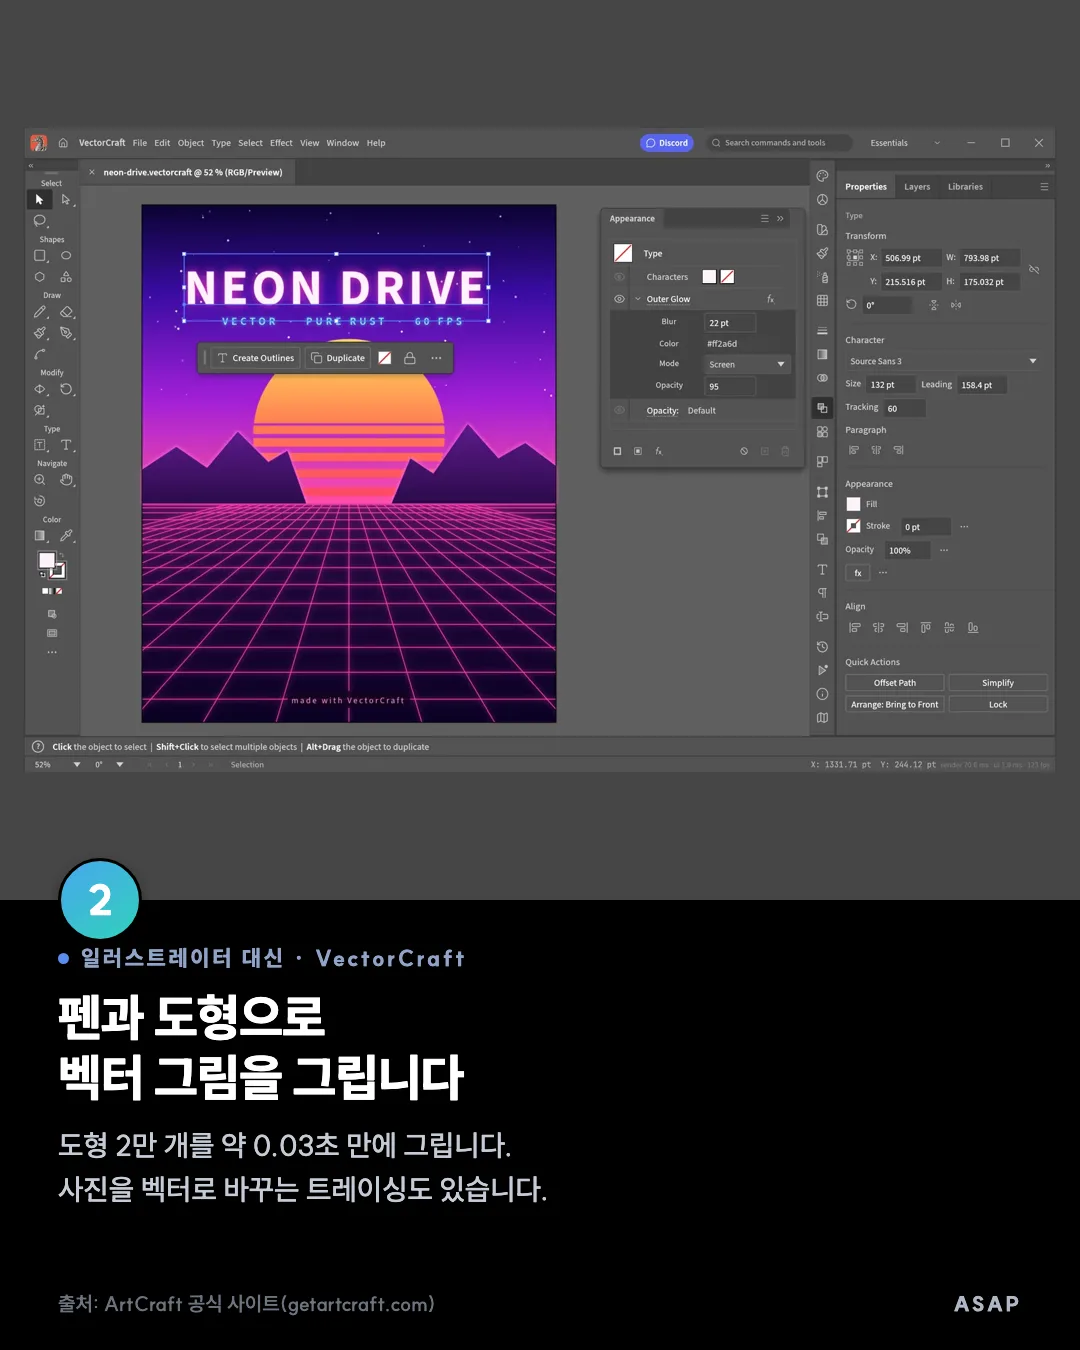Activate the Zoom tool
1080x1350 pixels.
40,480
